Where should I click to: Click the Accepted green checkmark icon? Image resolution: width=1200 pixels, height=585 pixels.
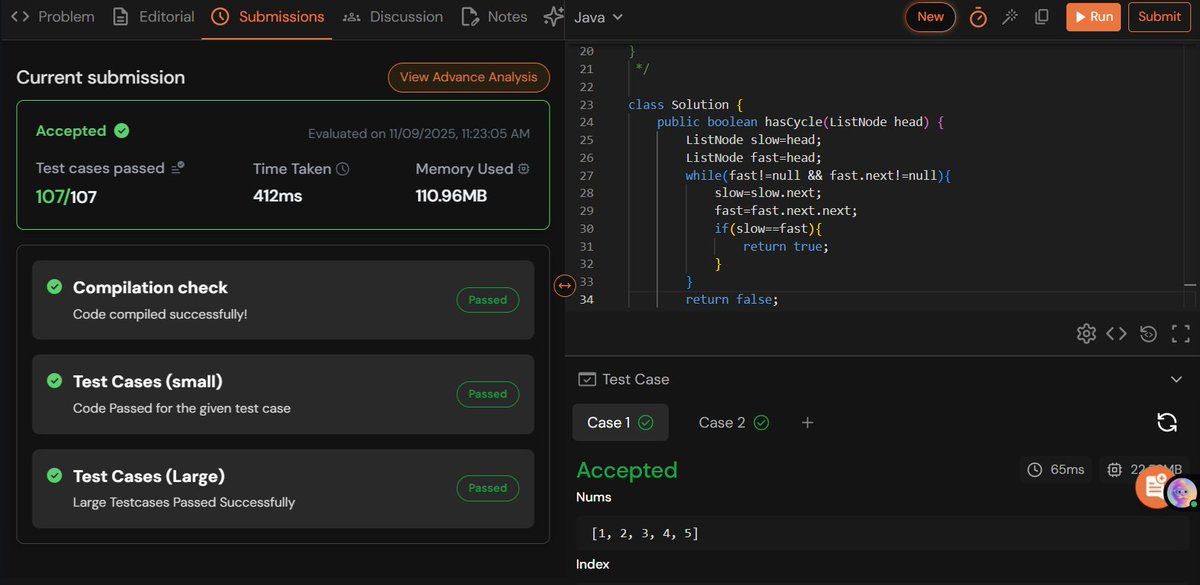(x=121, y=131)
